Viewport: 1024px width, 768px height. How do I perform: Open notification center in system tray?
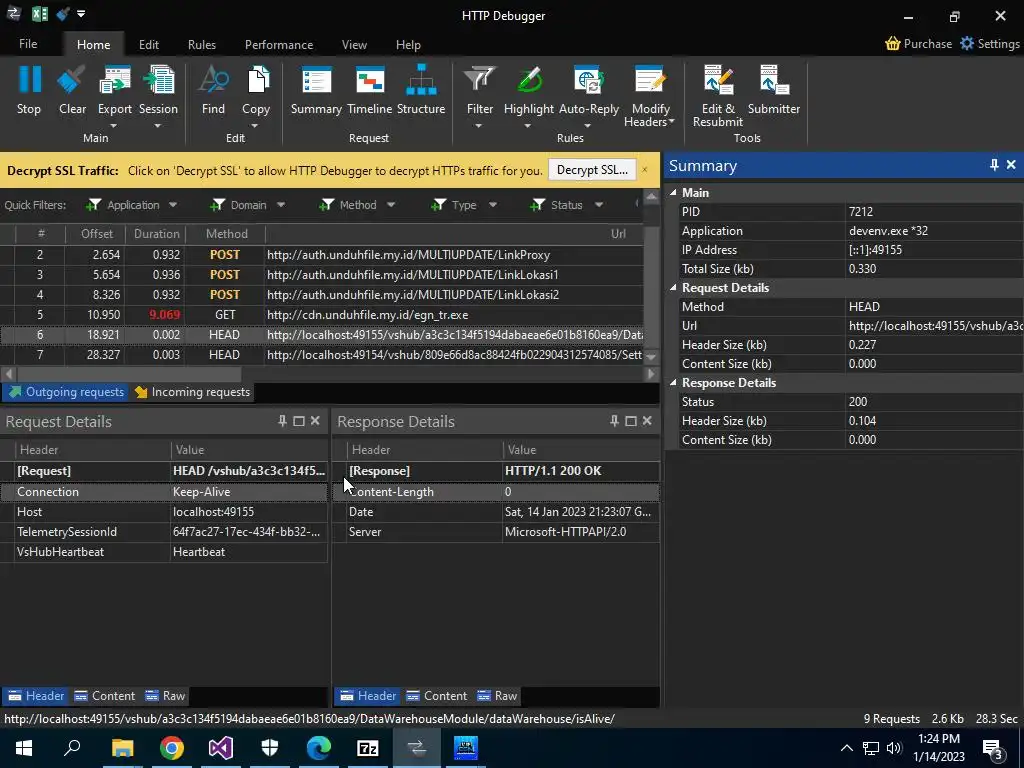click(993, 748)
